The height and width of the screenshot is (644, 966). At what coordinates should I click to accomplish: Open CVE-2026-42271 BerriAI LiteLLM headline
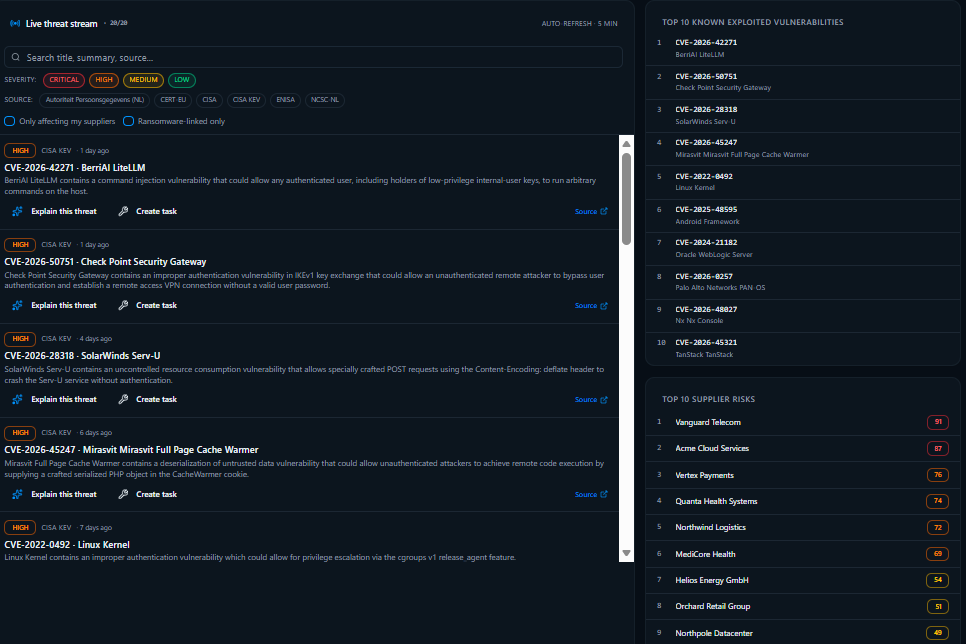pos(75,168)
